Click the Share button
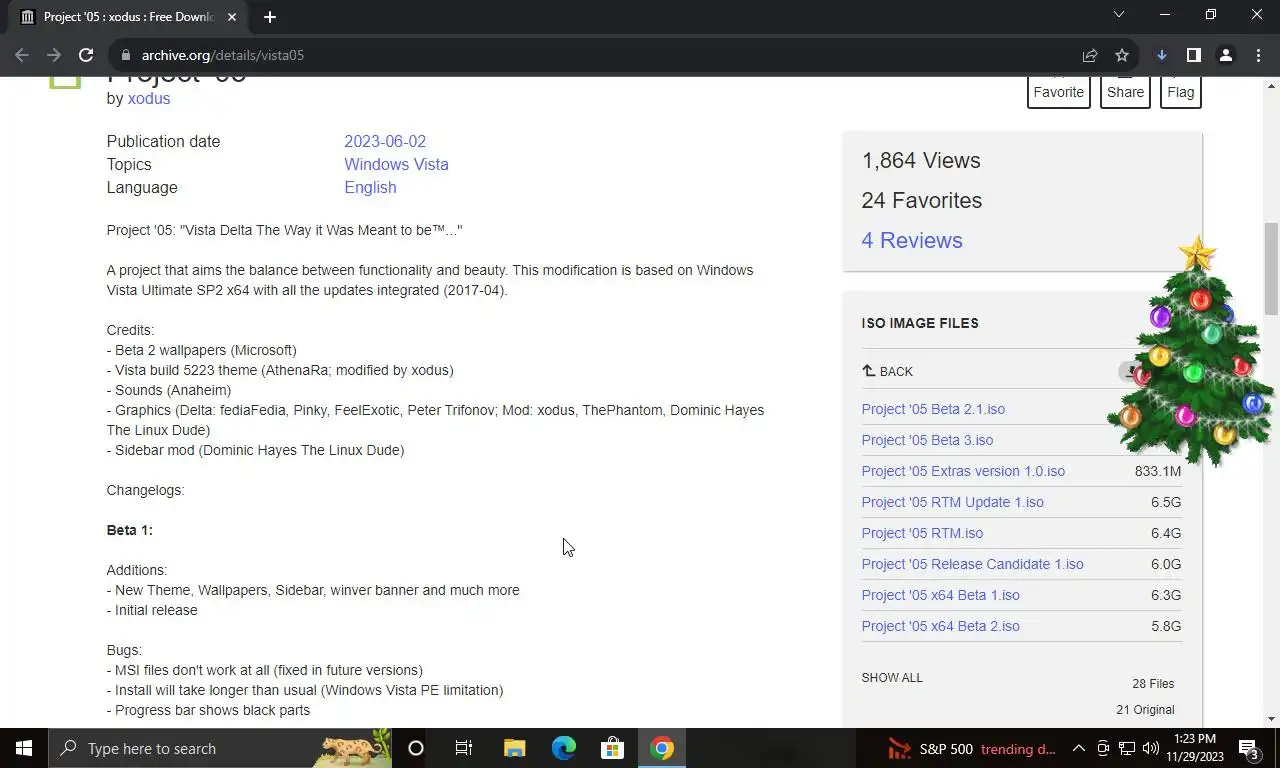Image resolution: width=1280 pixels, height=768 pixels. point(1125,92)
